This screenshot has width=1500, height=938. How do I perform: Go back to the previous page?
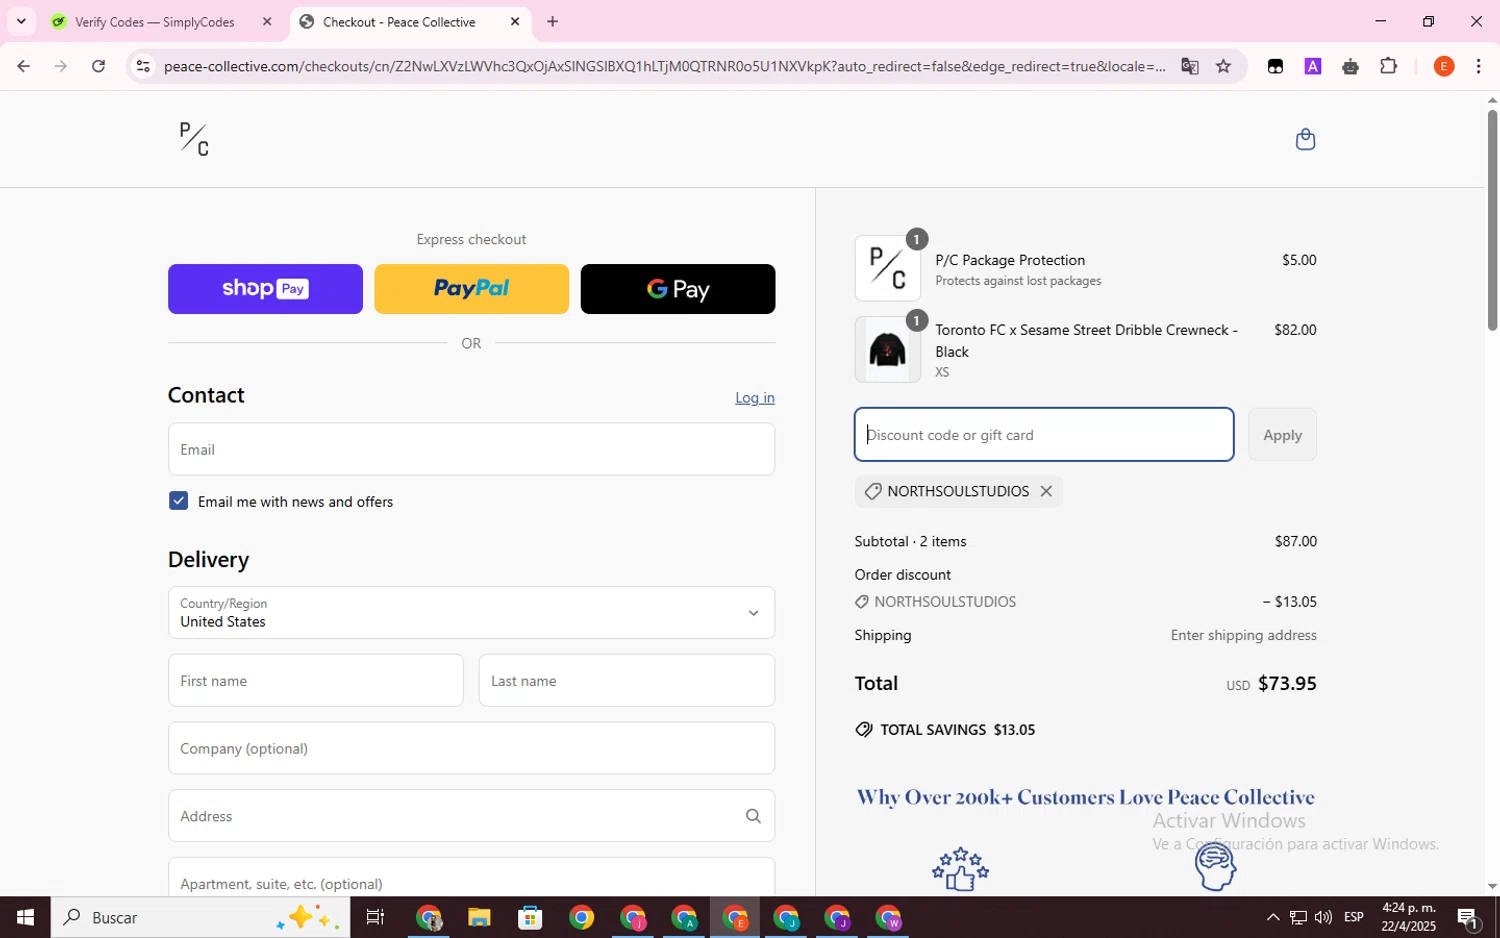23,66
